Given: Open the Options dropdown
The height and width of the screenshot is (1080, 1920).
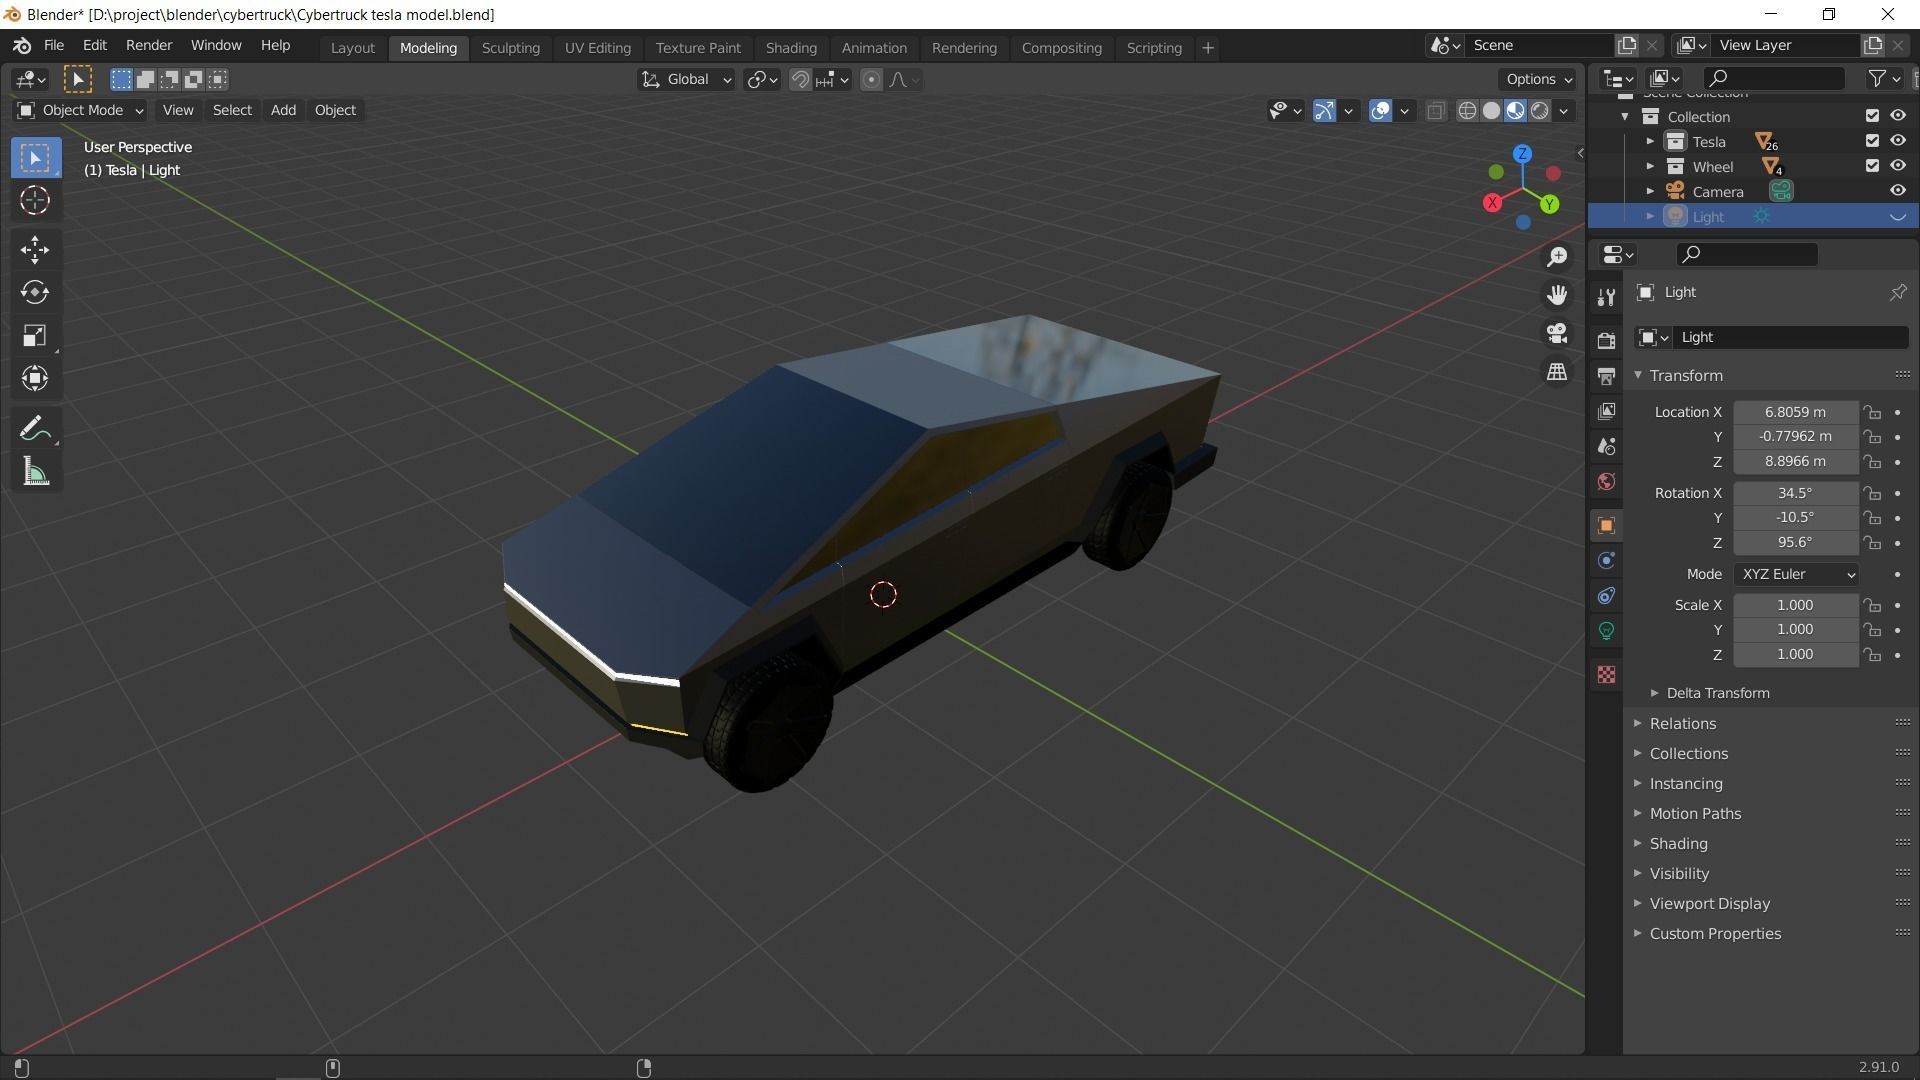Looking at the screenshot, I should [1538, 80].
